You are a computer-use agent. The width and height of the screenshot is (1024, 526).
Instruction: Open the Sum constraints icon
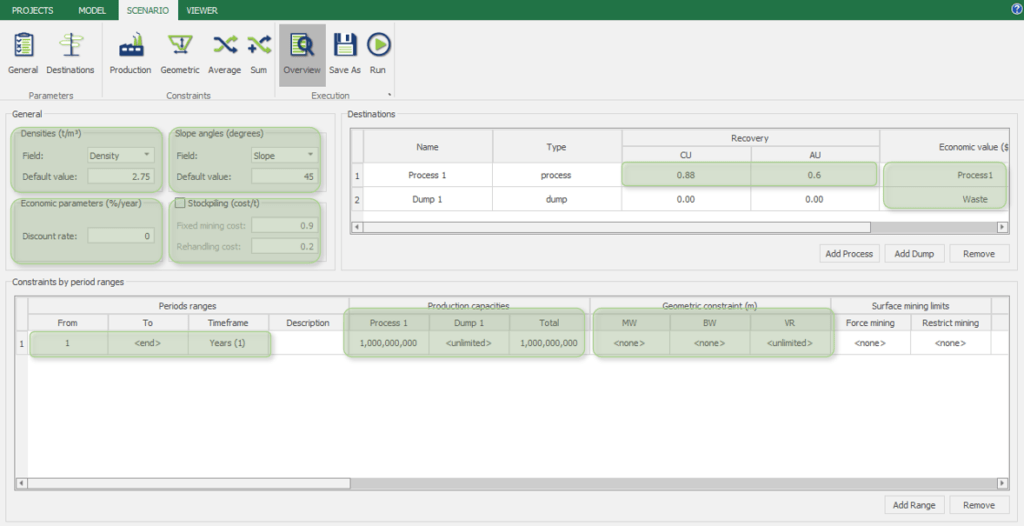coord(259,52)
